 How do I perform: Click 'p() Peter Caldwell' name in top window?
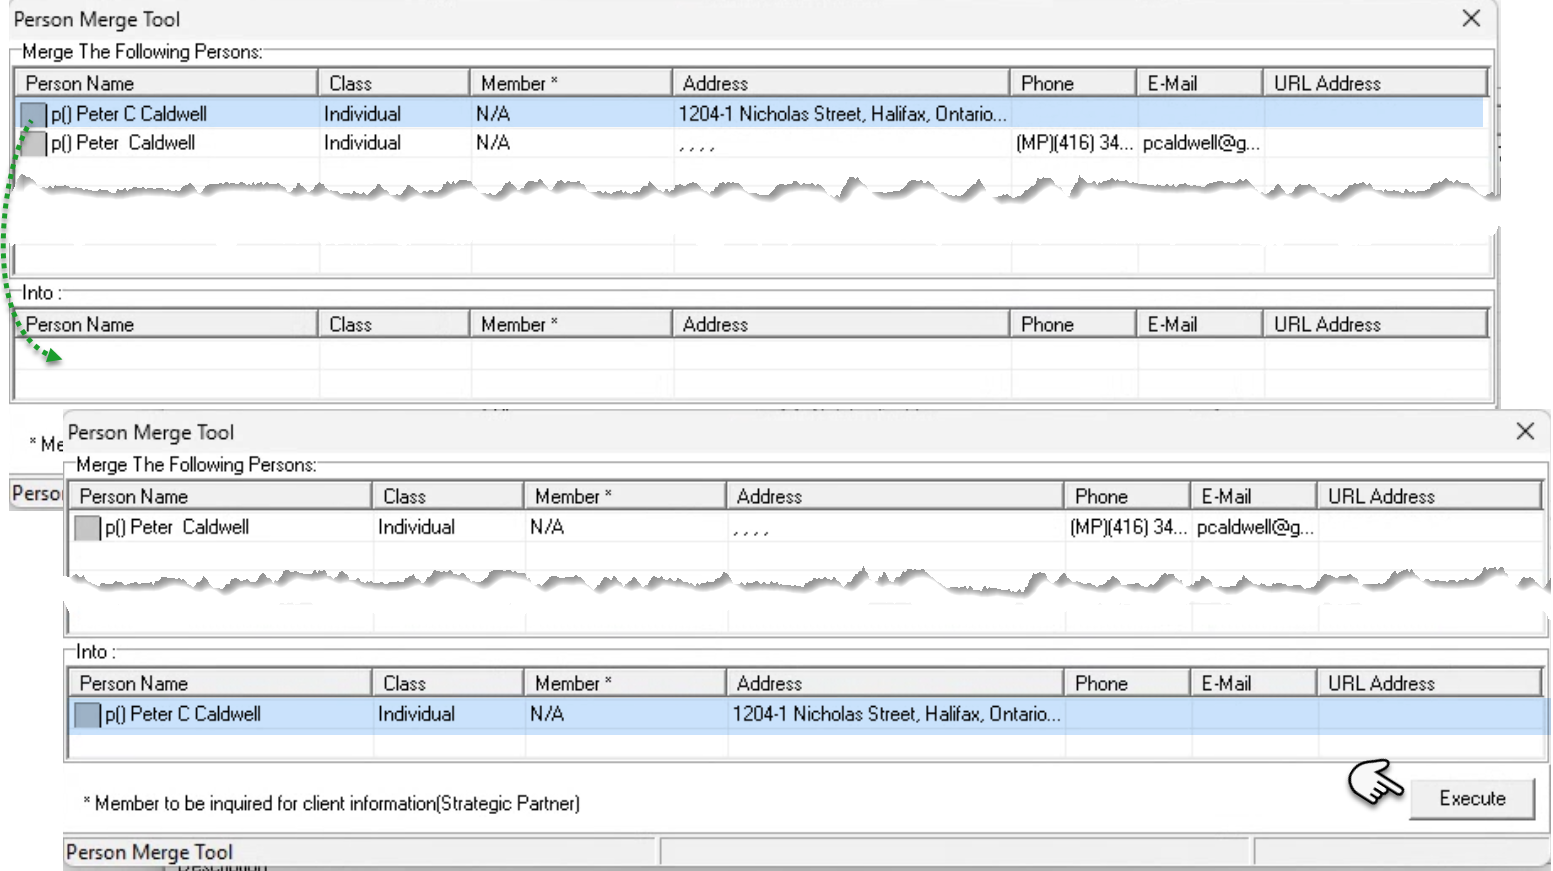[x=123, y=143]
